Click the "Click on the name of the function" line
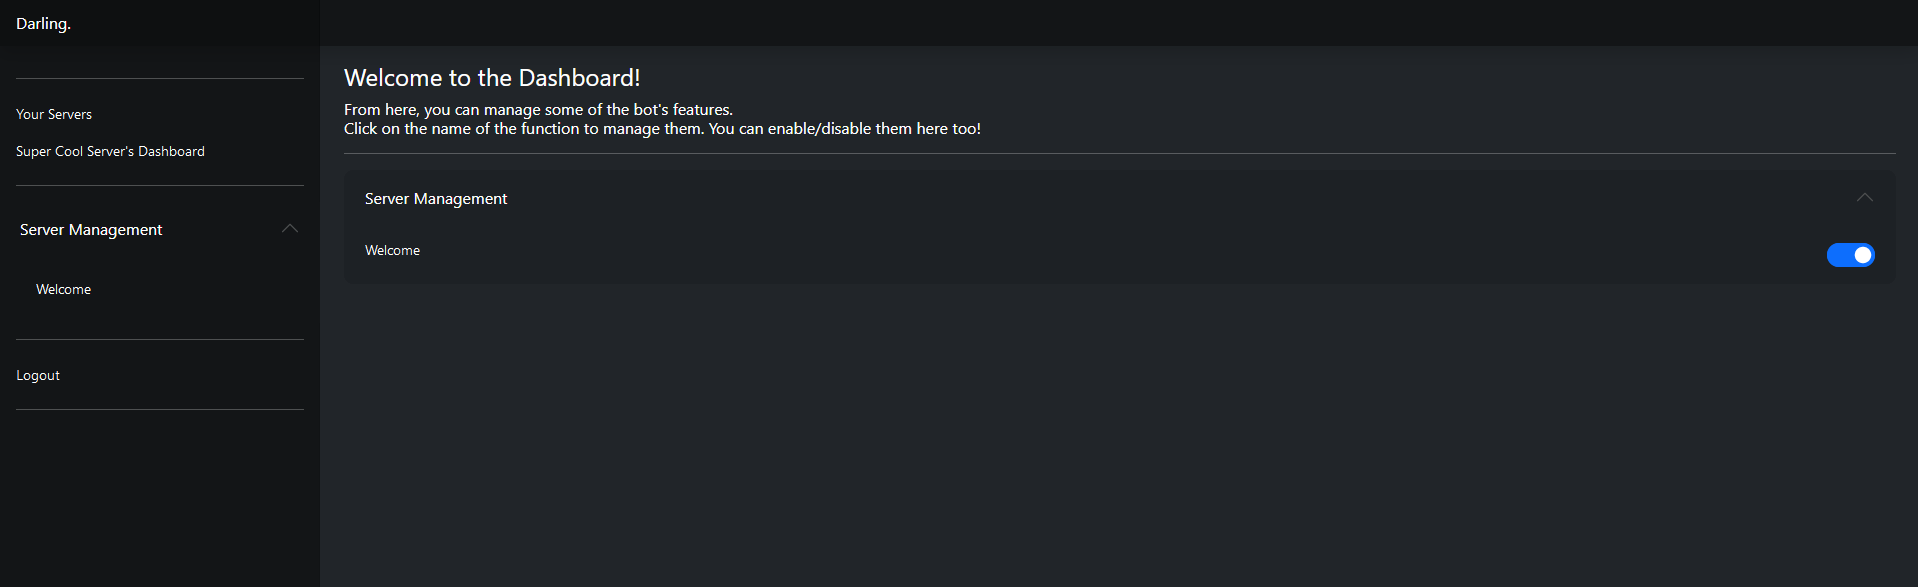This screenshot has width=1918, height=587. (662, 129)
